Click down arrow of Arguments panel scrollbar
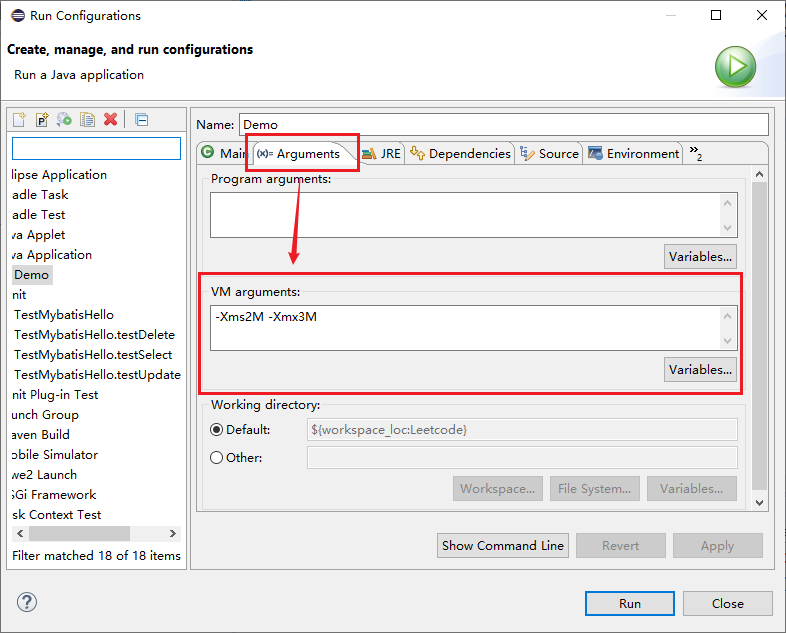The width and height of the screenshot is (786, 633). click(x=759, y=503)
